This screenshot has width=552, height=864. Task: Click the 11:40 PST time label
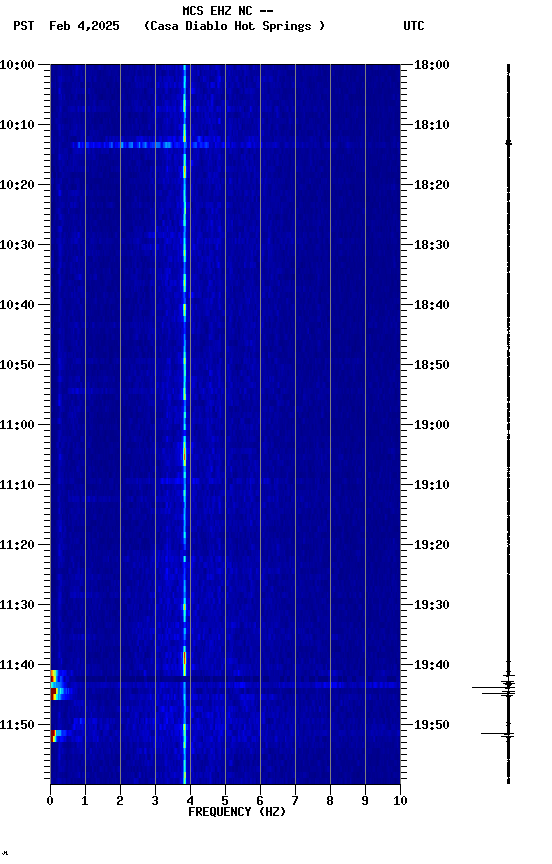(17, 666)
